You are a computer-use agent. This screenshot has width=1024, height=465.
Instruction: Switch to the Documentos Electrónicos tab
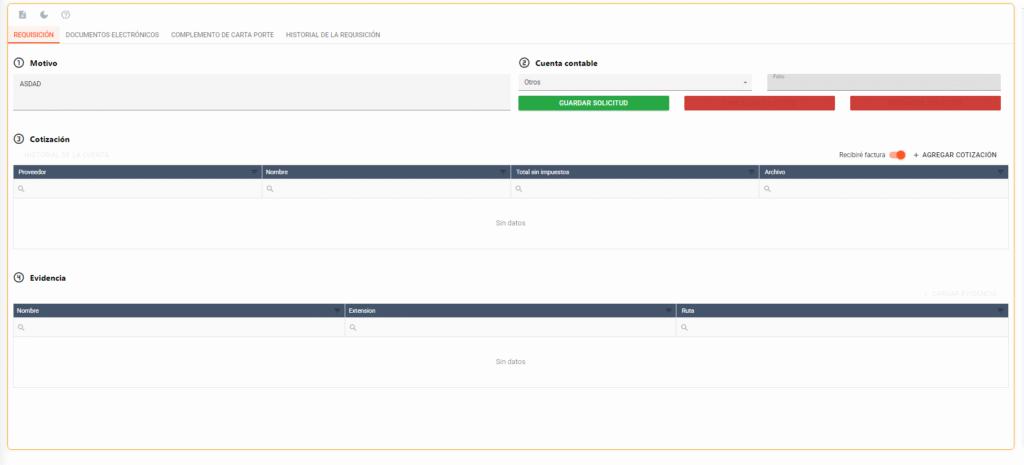click(x=112, y=35)
